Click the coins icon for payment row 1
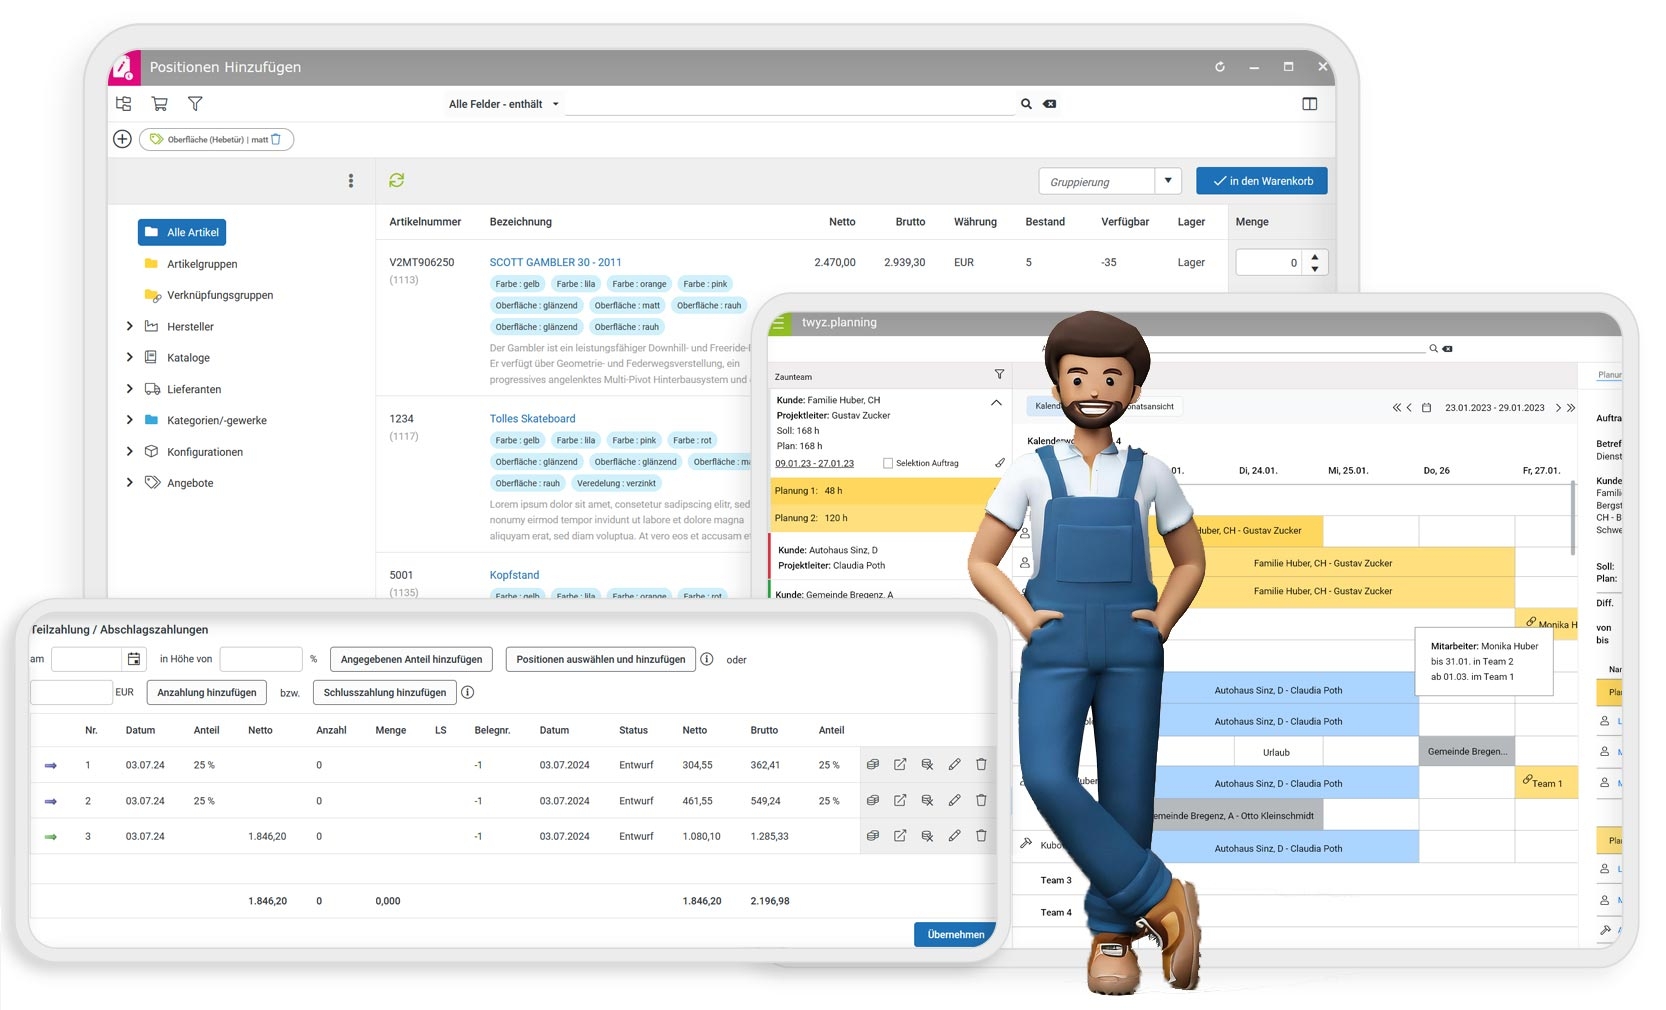The image size is (1666, 1010). pyautogui.click(x=873, y=765)
